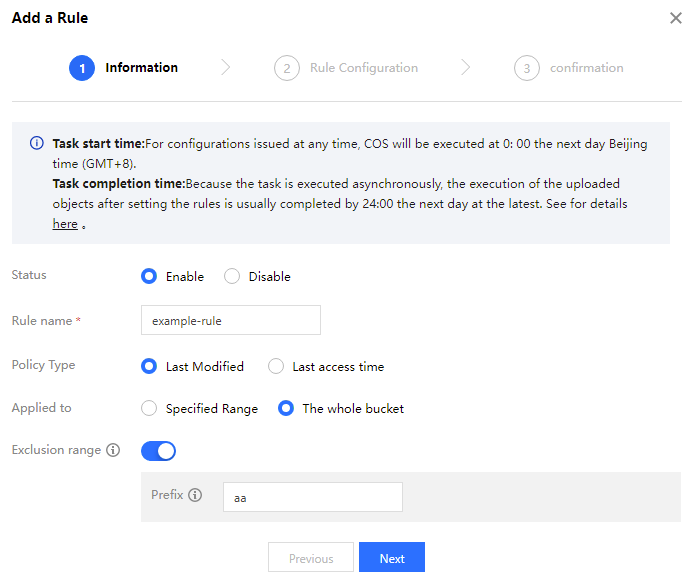Choose Last Modified policy type
The height and width of the screenshot is (584, 694).
[x=149, y=366]
